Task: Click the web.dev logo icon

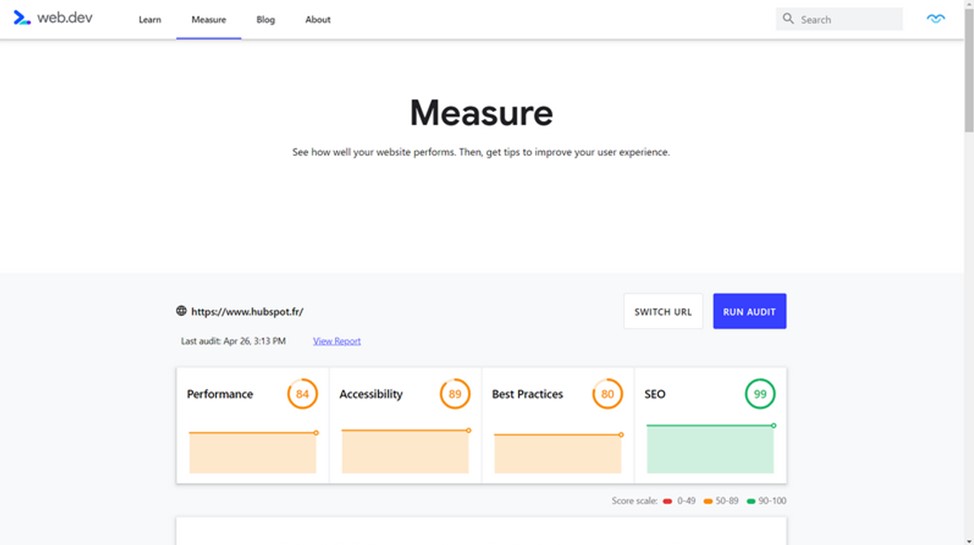Action: tap(22, 18)
